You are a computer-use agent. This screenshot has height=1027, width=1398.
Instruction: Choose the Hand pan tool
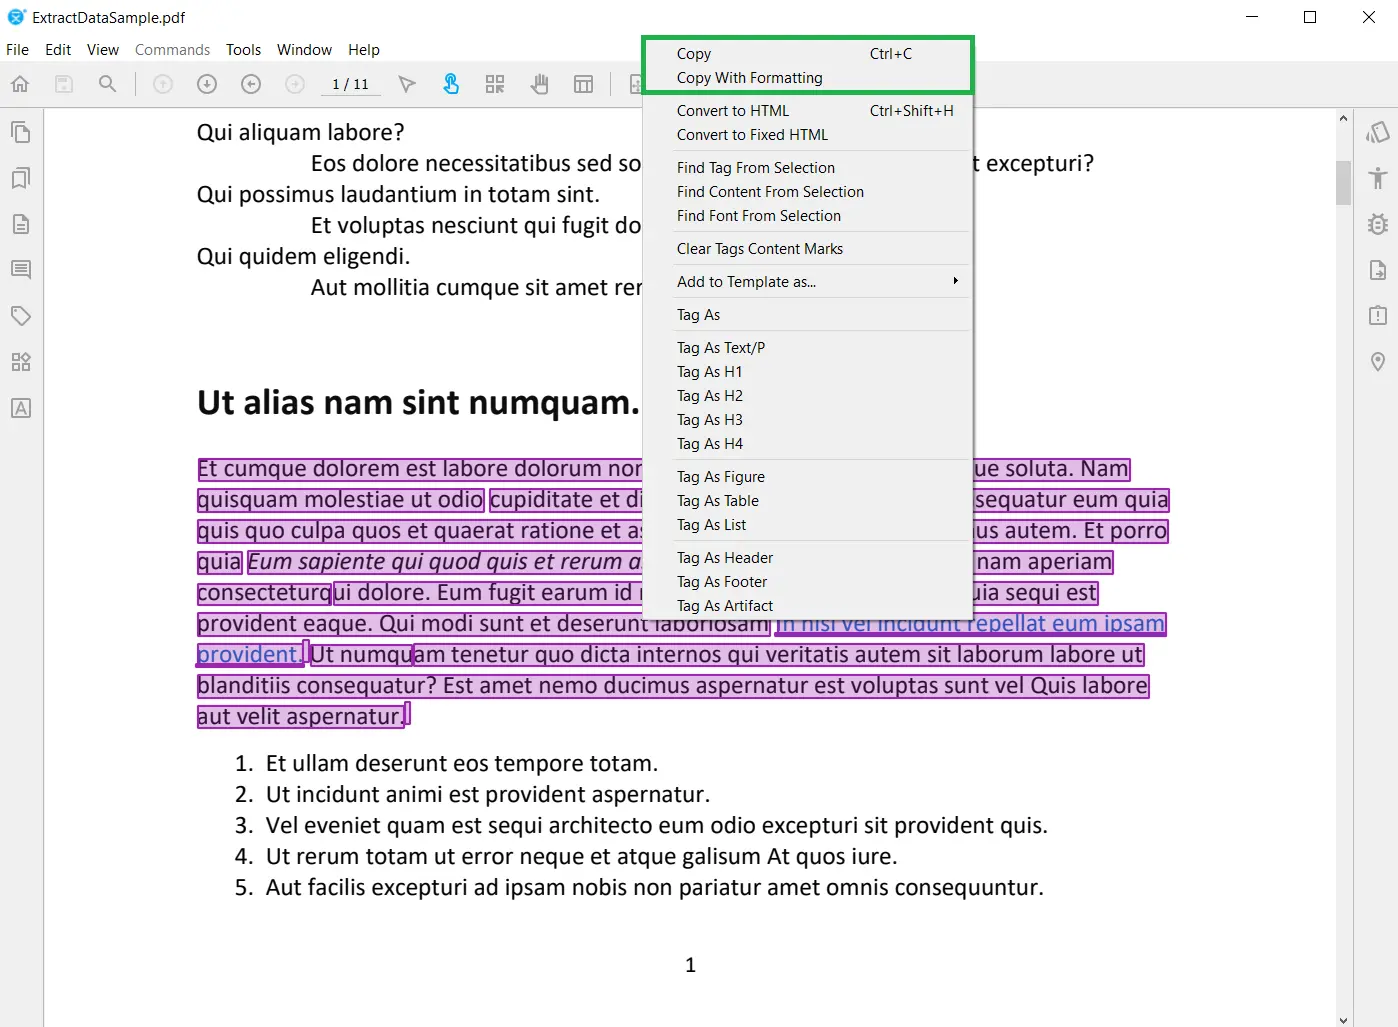coord(540,84)
